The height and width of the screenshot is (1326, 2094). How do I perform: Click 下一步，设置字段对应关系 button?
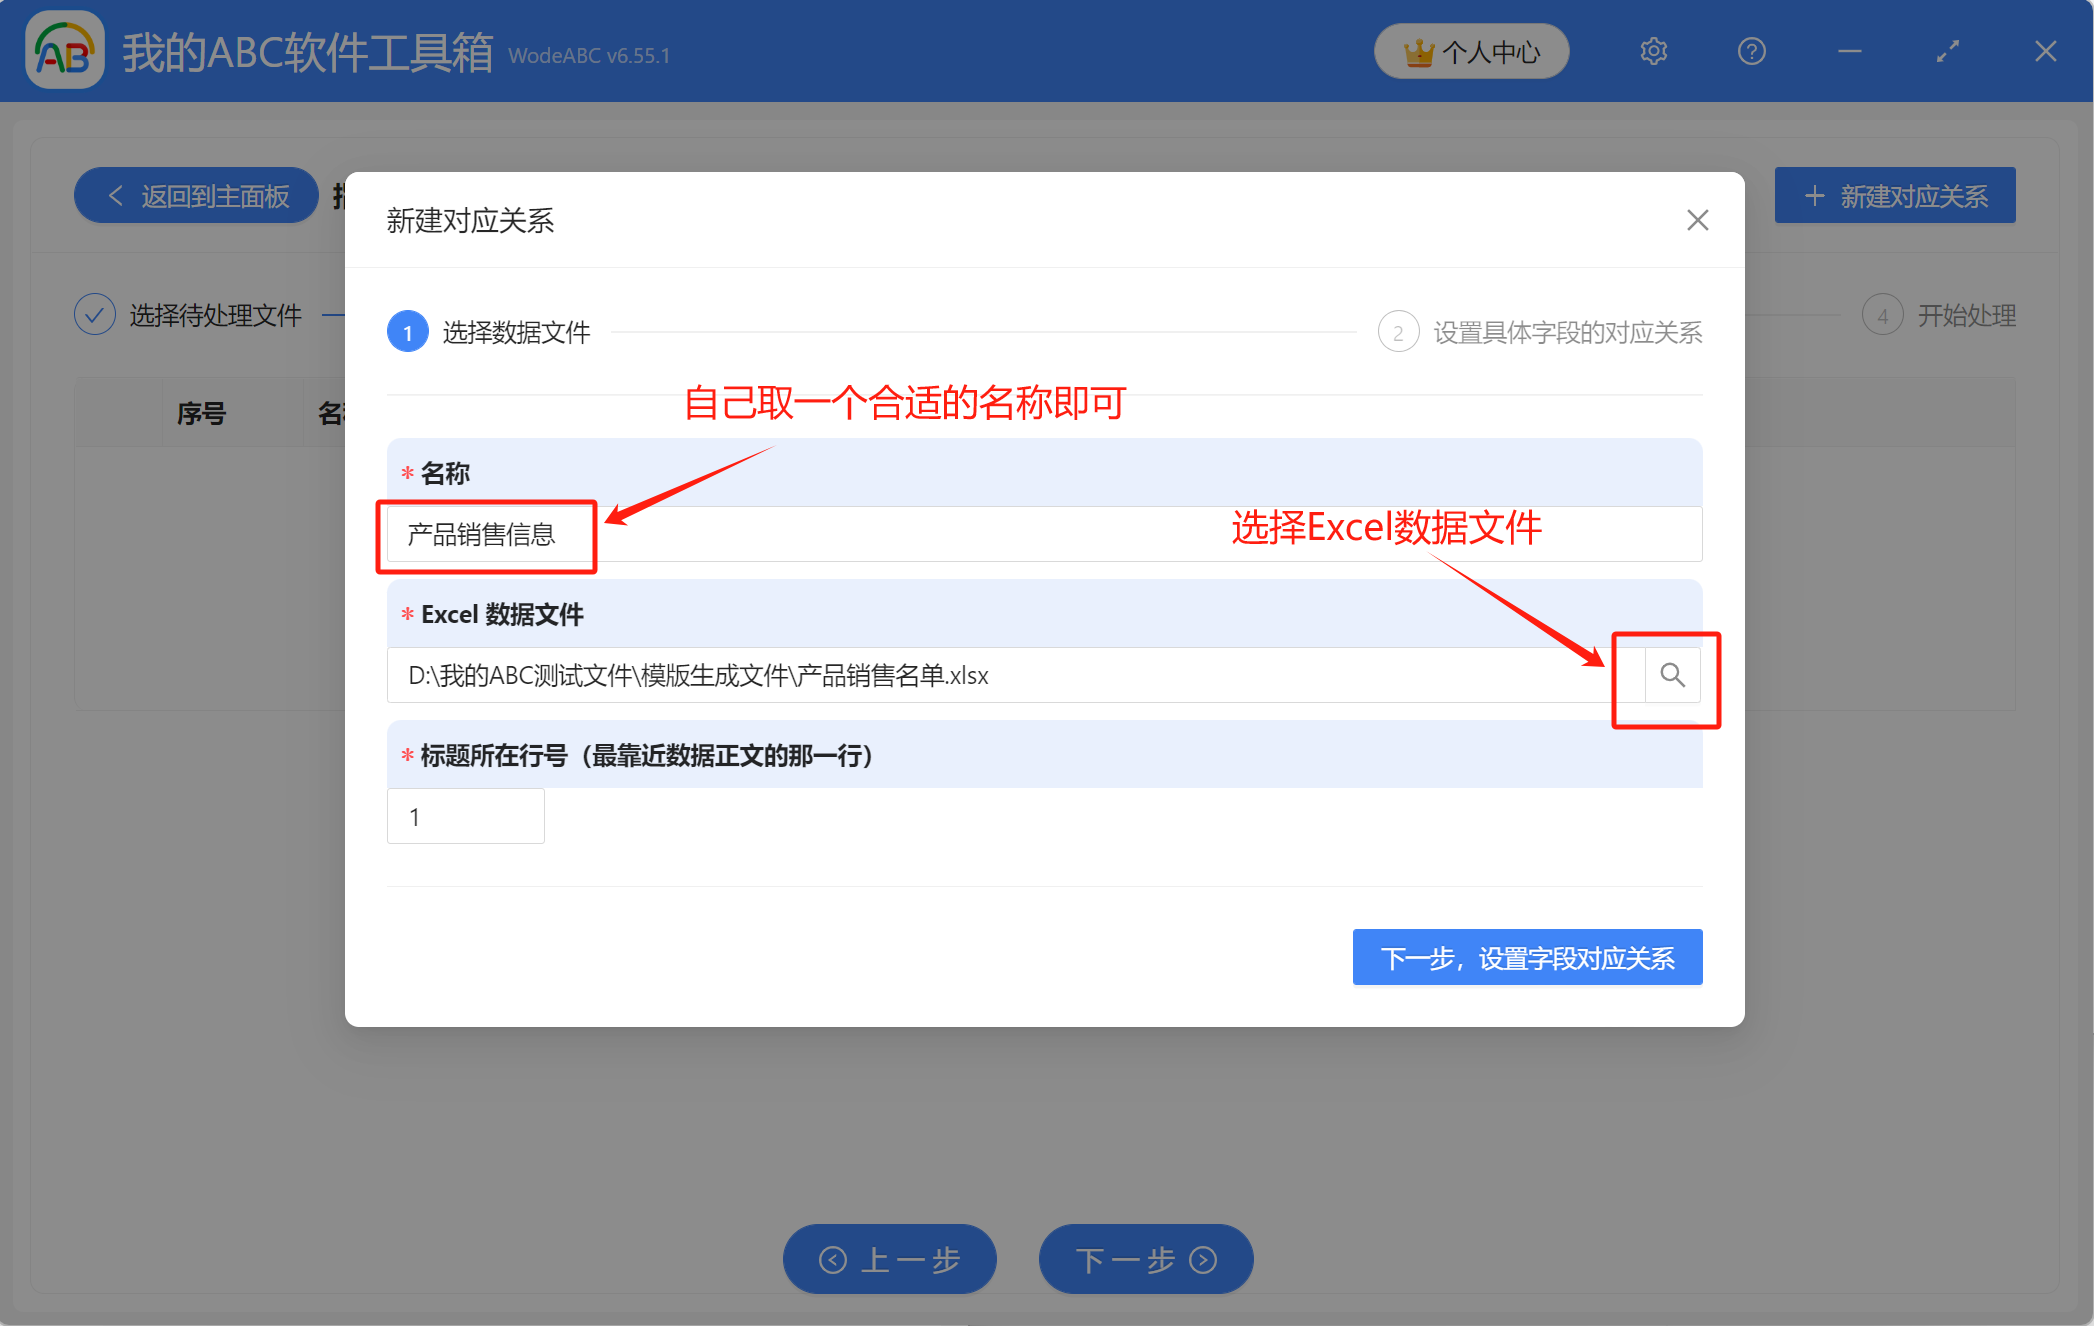click(1527, 957)
